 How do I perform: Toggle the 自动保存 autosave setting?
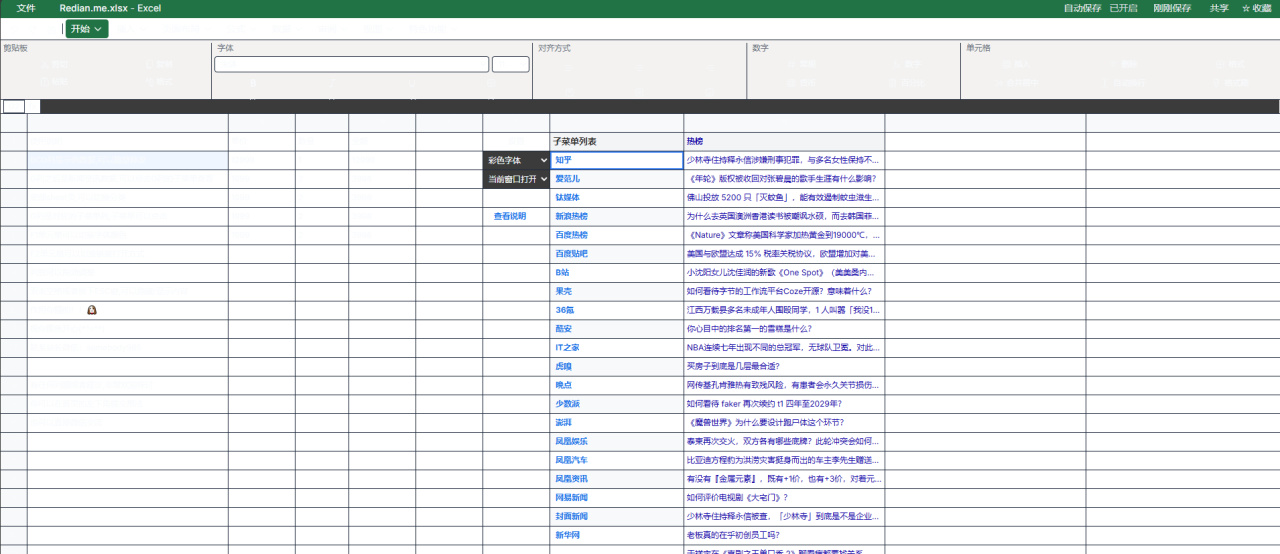pyautogui.click(x=1083, y=8)
